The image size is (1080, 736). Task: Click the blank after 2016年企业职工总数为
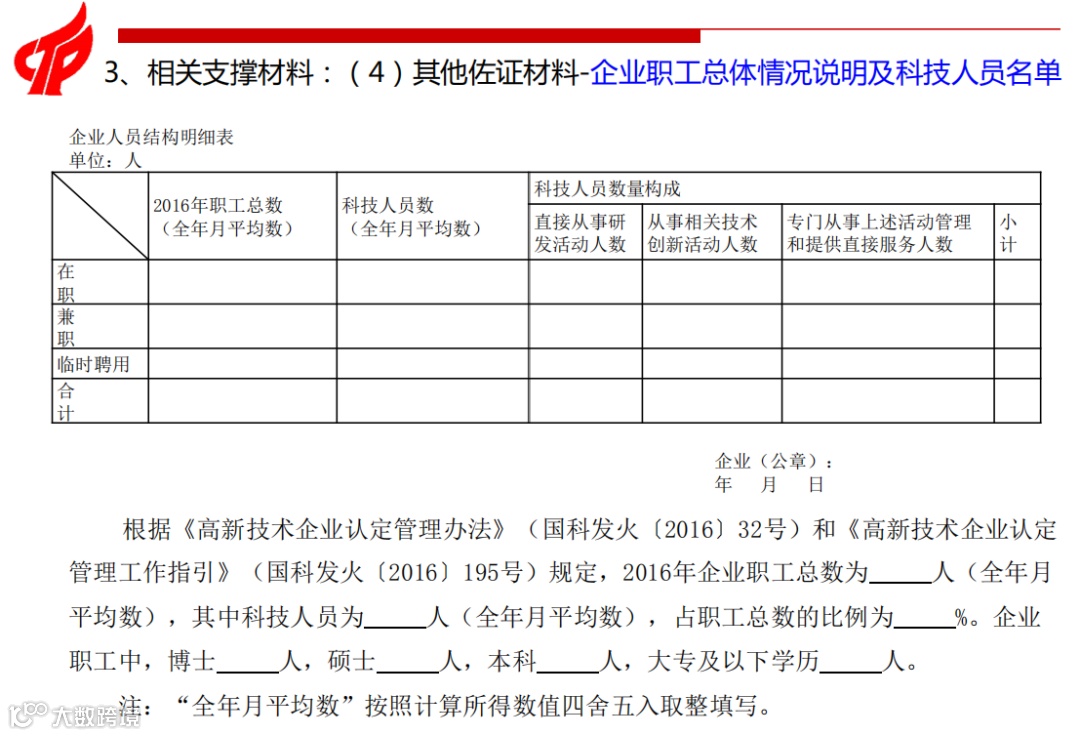click(x=901, y=576)
